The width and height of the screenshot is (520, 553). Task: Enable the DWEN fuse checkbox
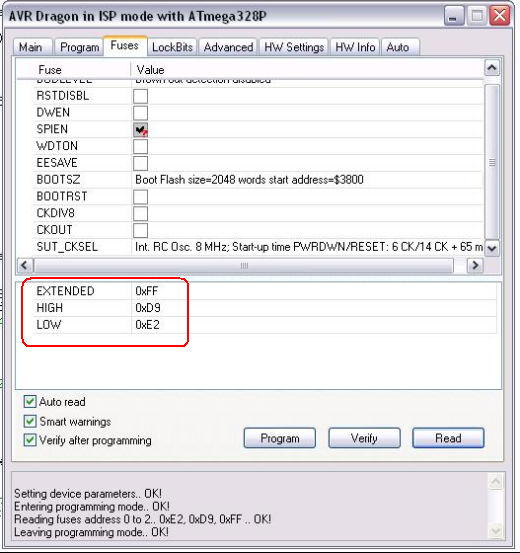click(x=140, y=113)
